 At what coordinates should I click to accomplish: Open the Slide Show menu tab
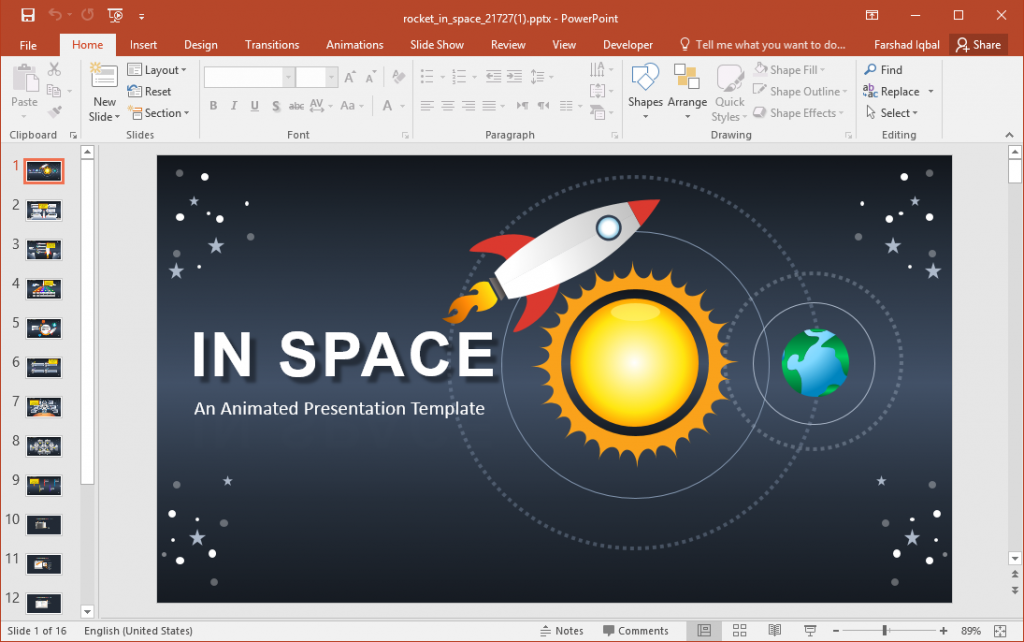[x=436, y=44]
